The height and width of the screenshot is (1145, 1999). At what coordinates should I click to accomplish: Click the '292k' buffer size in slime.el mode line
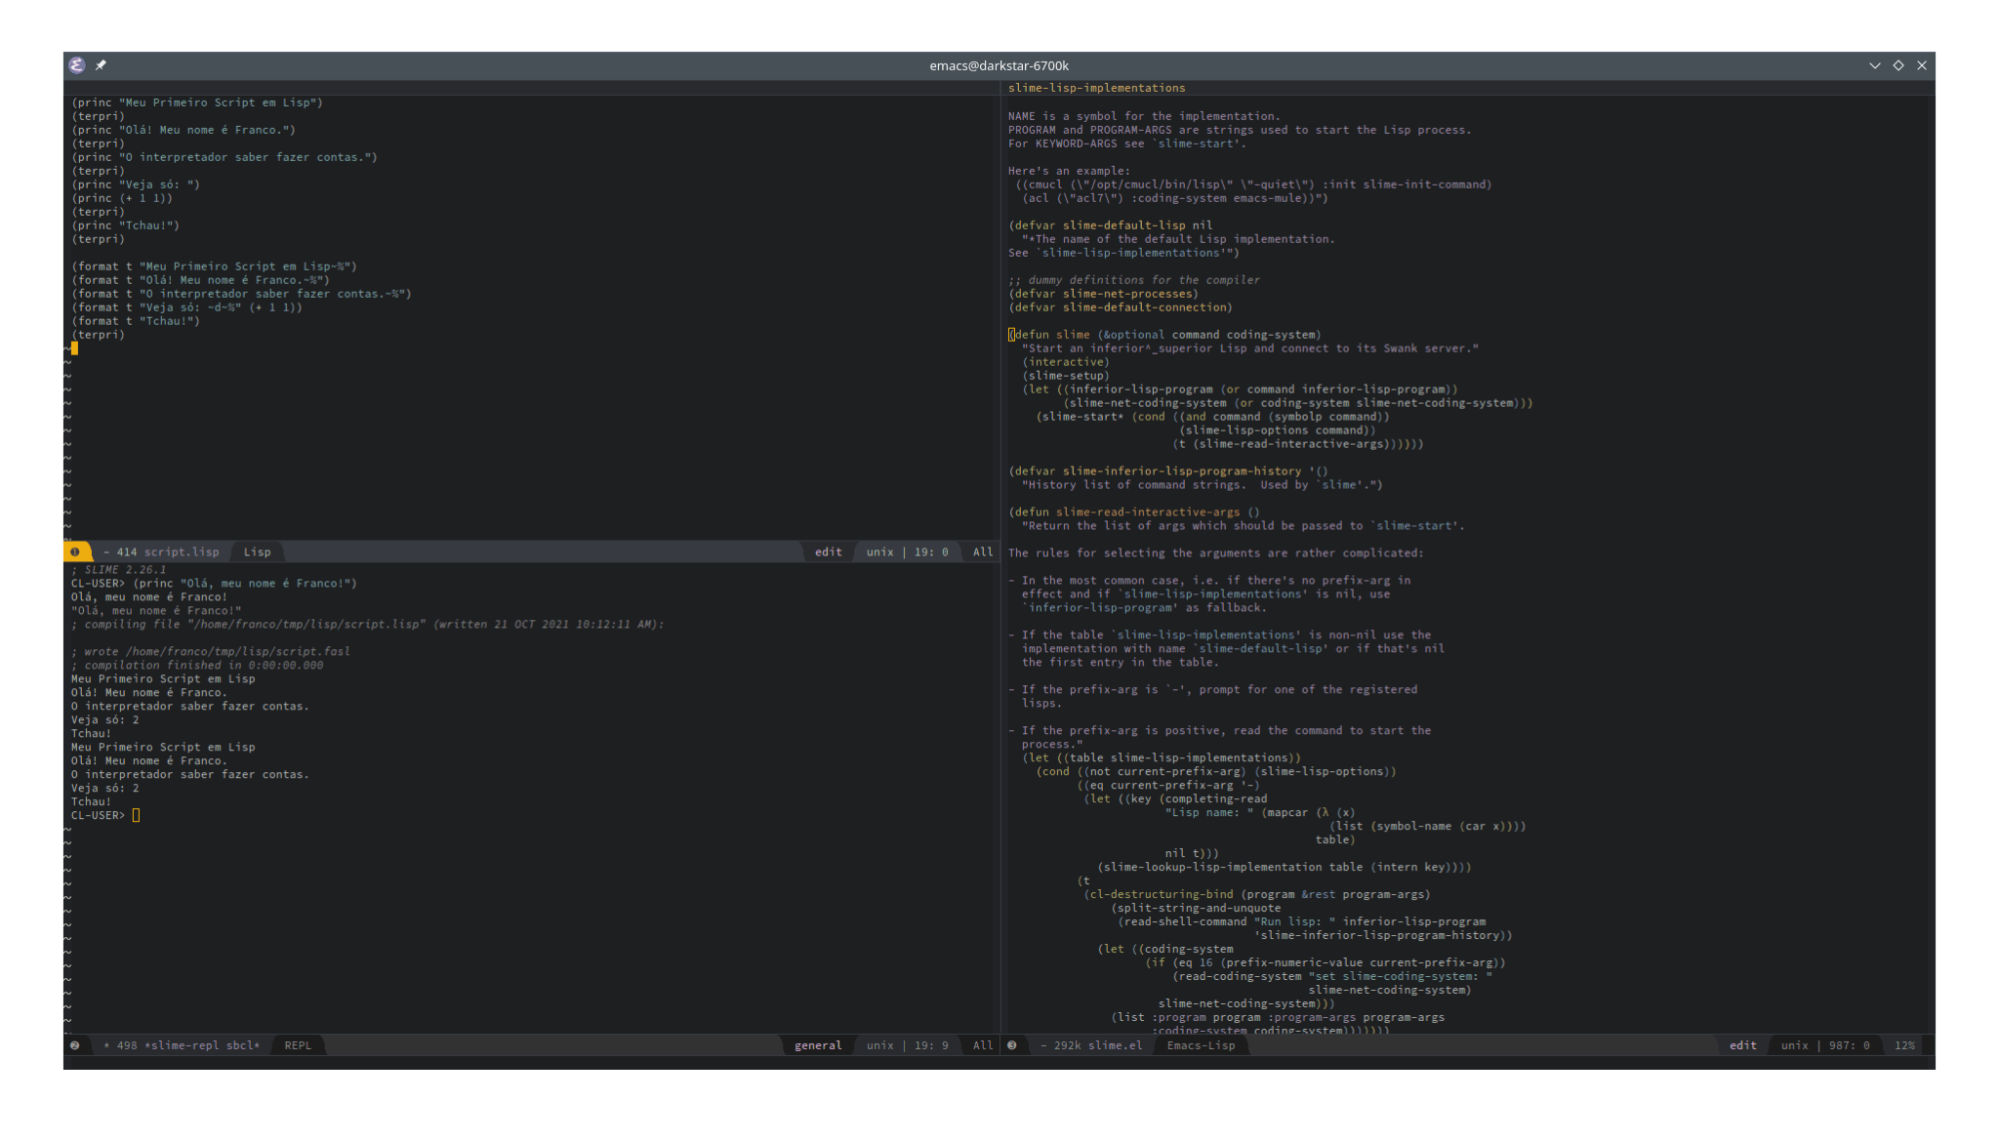(1067, 1046)
